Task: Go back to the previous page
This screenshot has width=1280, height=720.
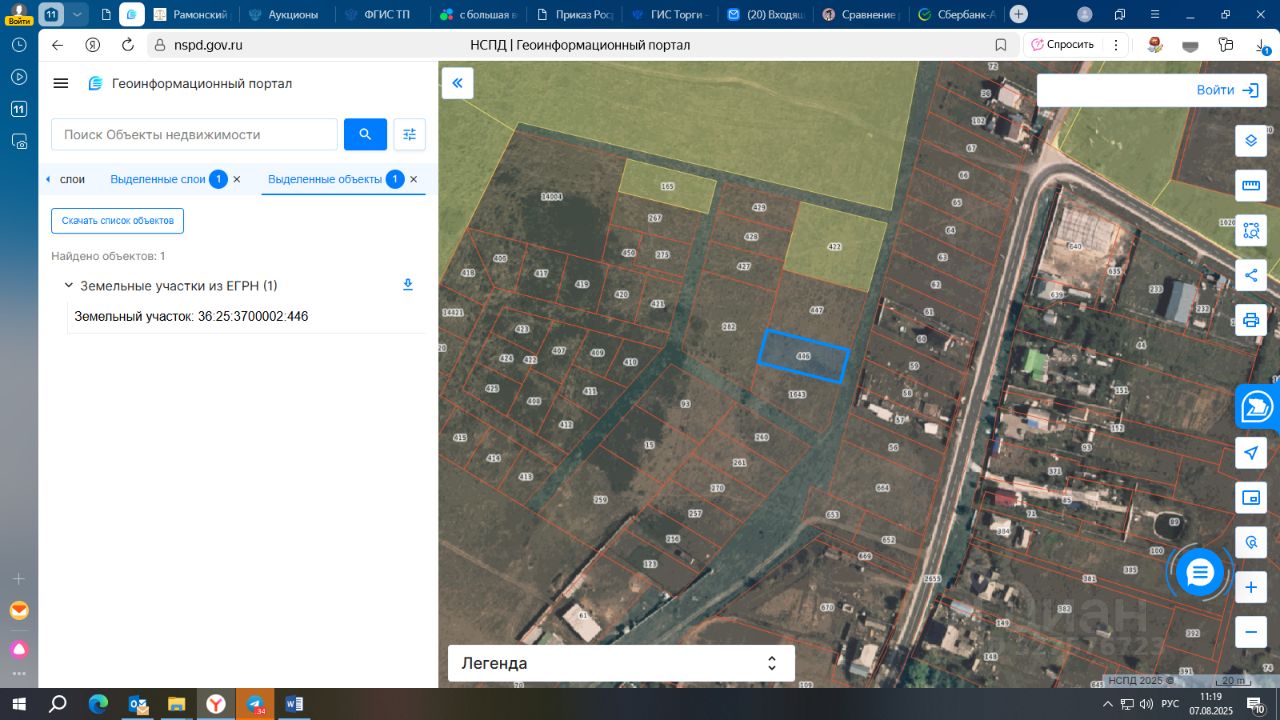Action: [x=57, y=45]
